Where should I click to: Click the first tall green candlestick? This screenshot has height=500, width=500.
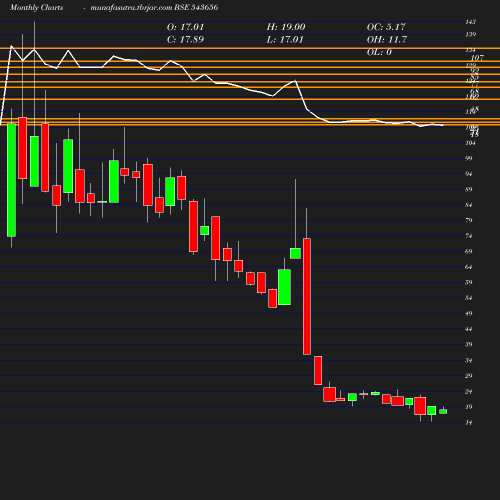coord(11,180)
